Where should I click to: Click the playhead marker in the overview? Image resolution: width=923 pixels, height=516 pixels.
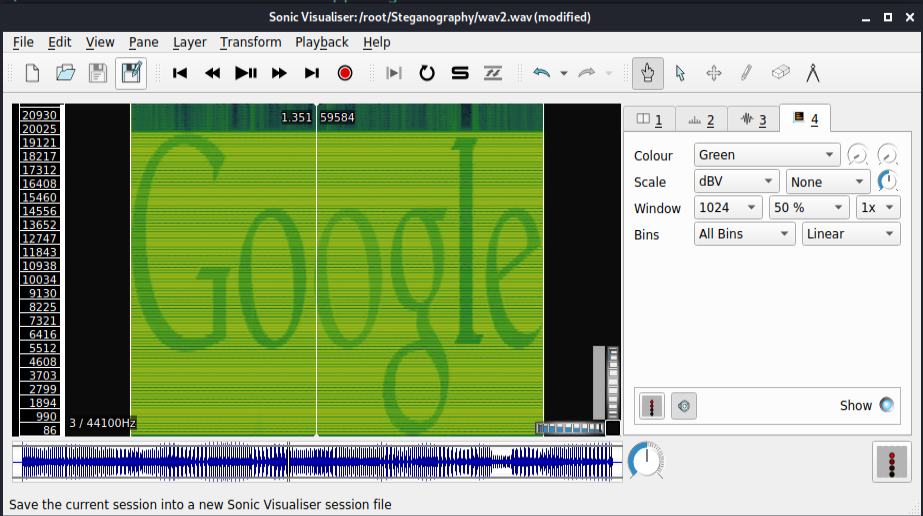click(288, 462)
